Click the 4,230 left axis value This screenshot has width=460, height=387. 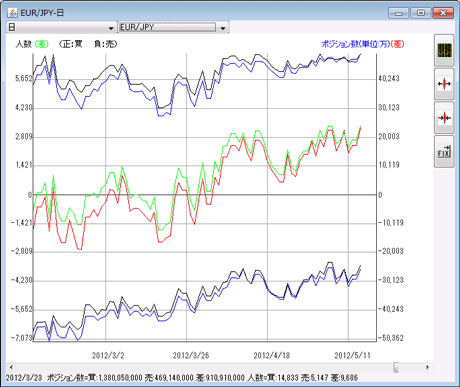[x=24, y=107]
